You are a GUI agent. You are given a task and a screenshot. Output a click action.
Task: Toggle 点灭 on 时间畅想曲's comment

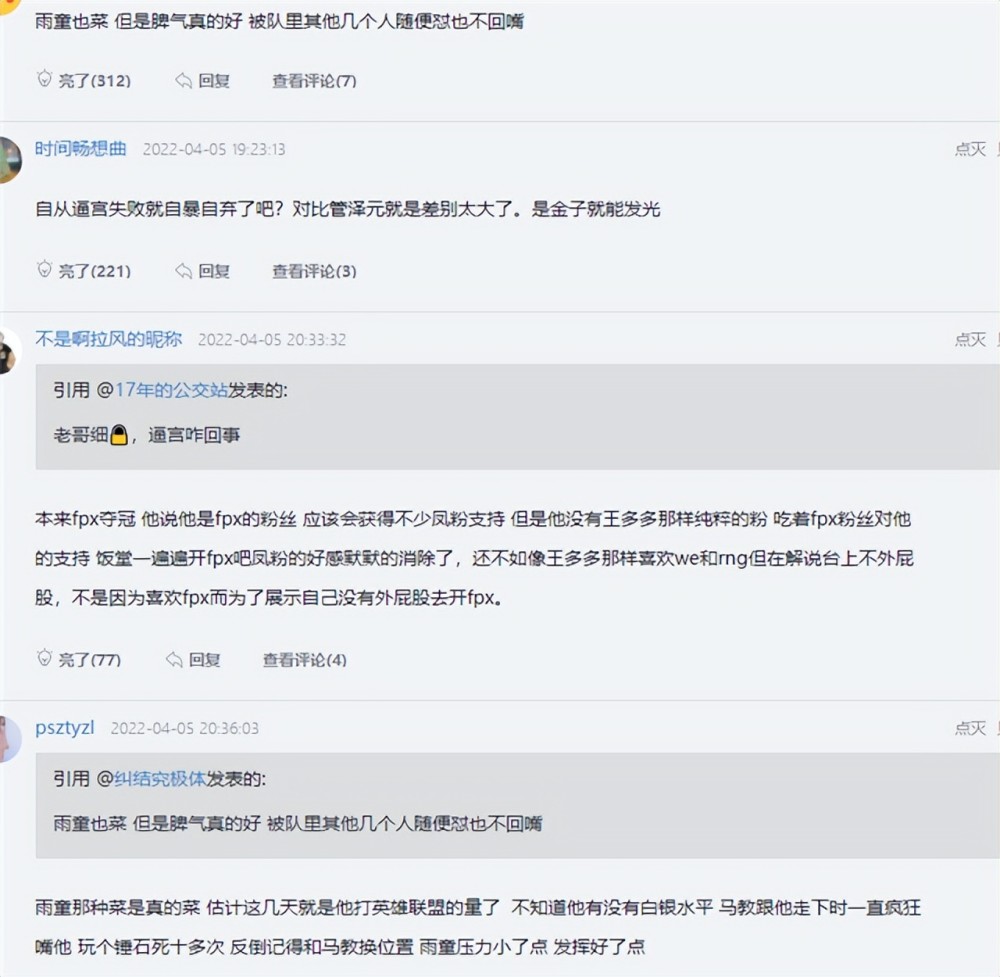pyautogui.click(x=969, y=149)
